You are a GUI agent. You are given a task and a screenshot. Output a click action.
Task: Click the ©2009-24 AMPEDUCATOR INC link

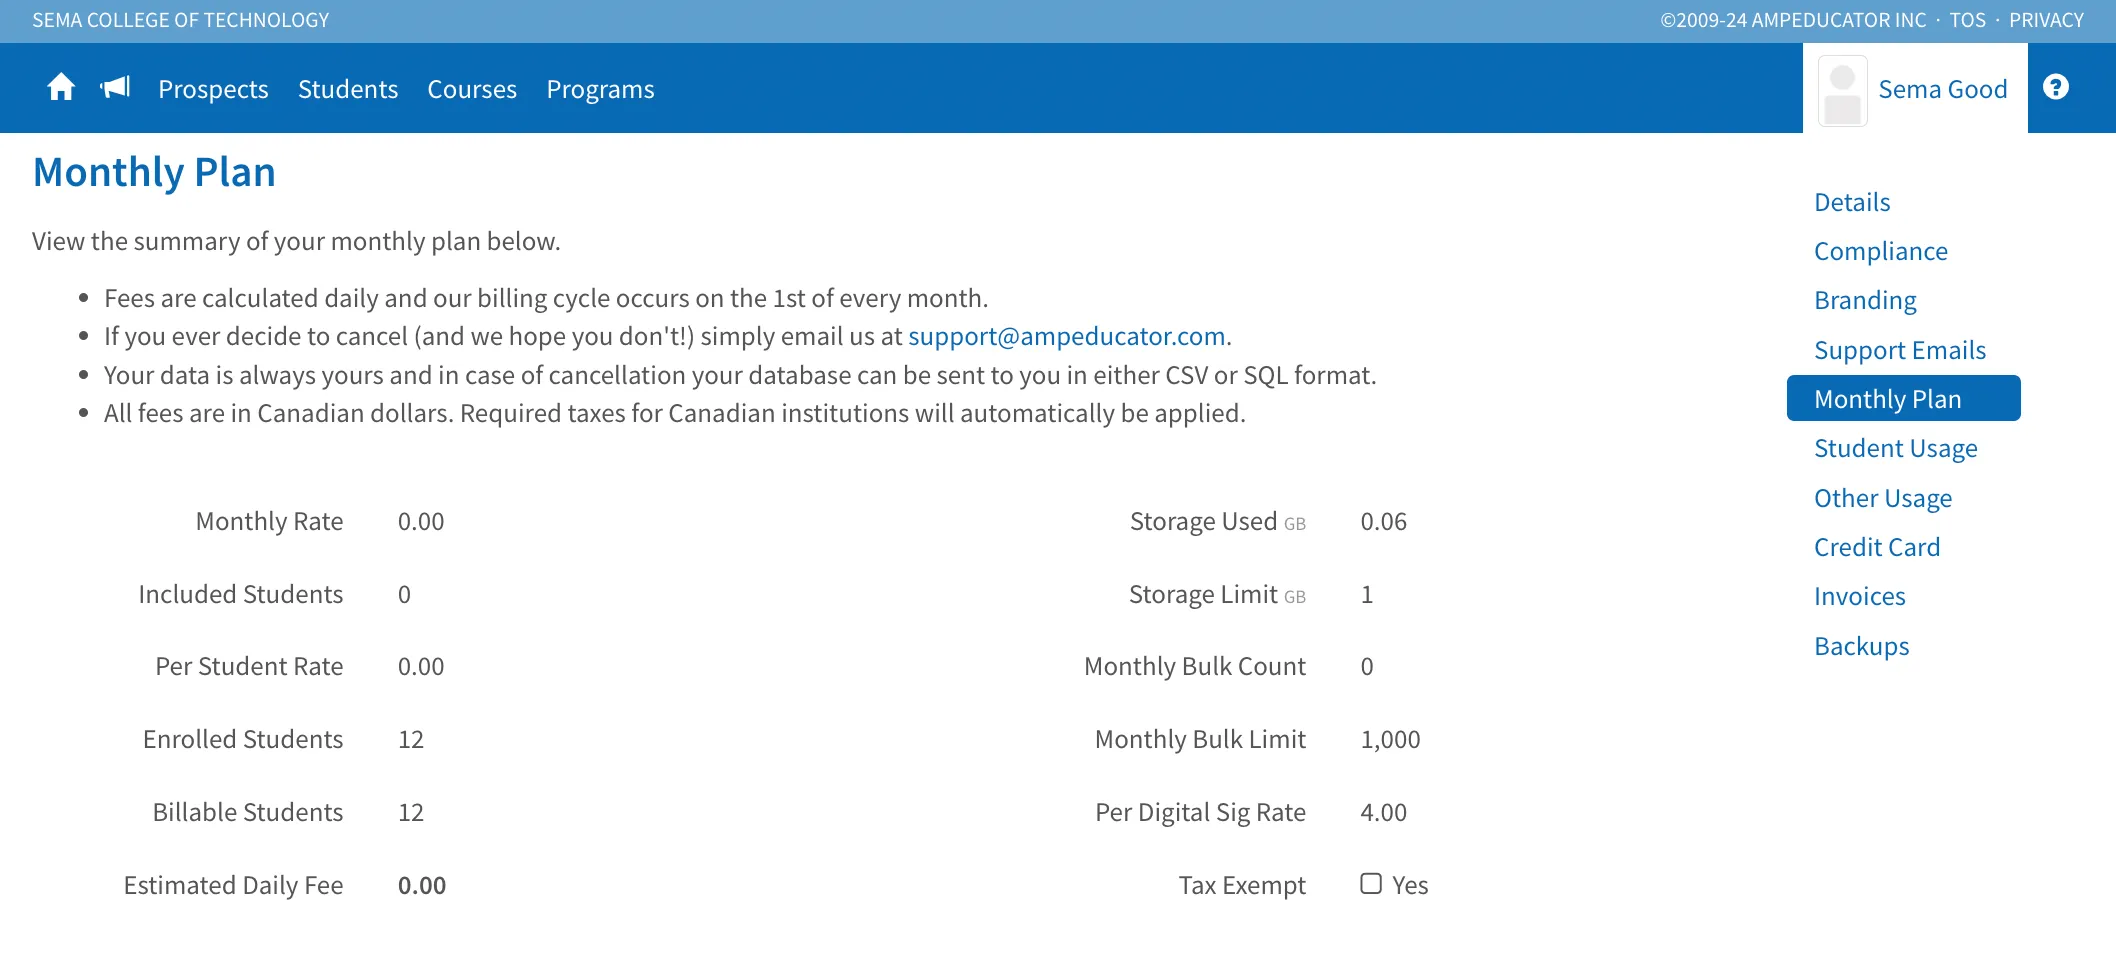click(1793, 20)
